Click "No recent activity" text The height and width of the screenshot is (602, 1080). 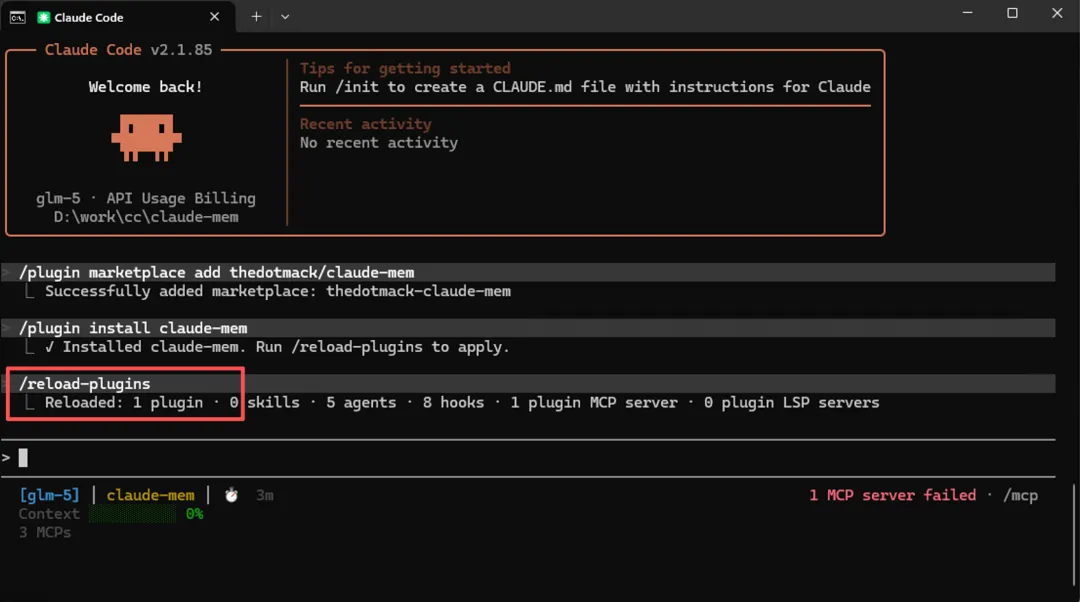(x=379, y=143)
